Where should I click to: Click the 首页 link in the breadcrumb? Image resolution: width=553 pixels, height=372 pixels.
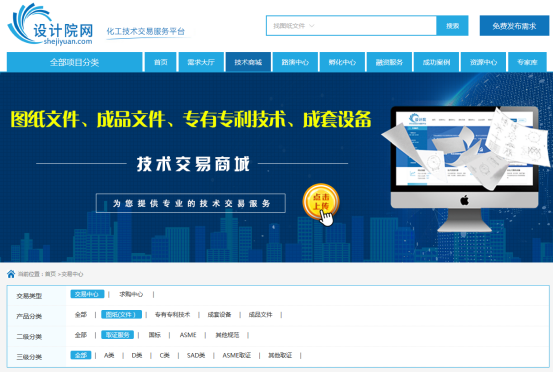click(50, 274)
